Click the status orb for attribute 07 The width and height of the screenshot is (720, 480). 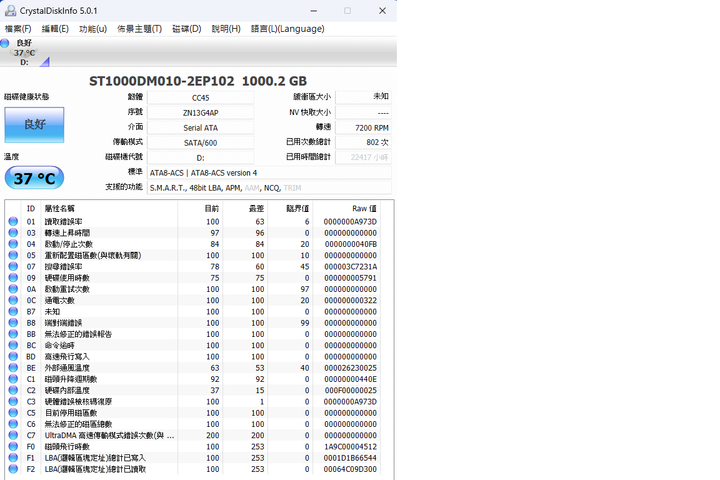click(13, 266)
